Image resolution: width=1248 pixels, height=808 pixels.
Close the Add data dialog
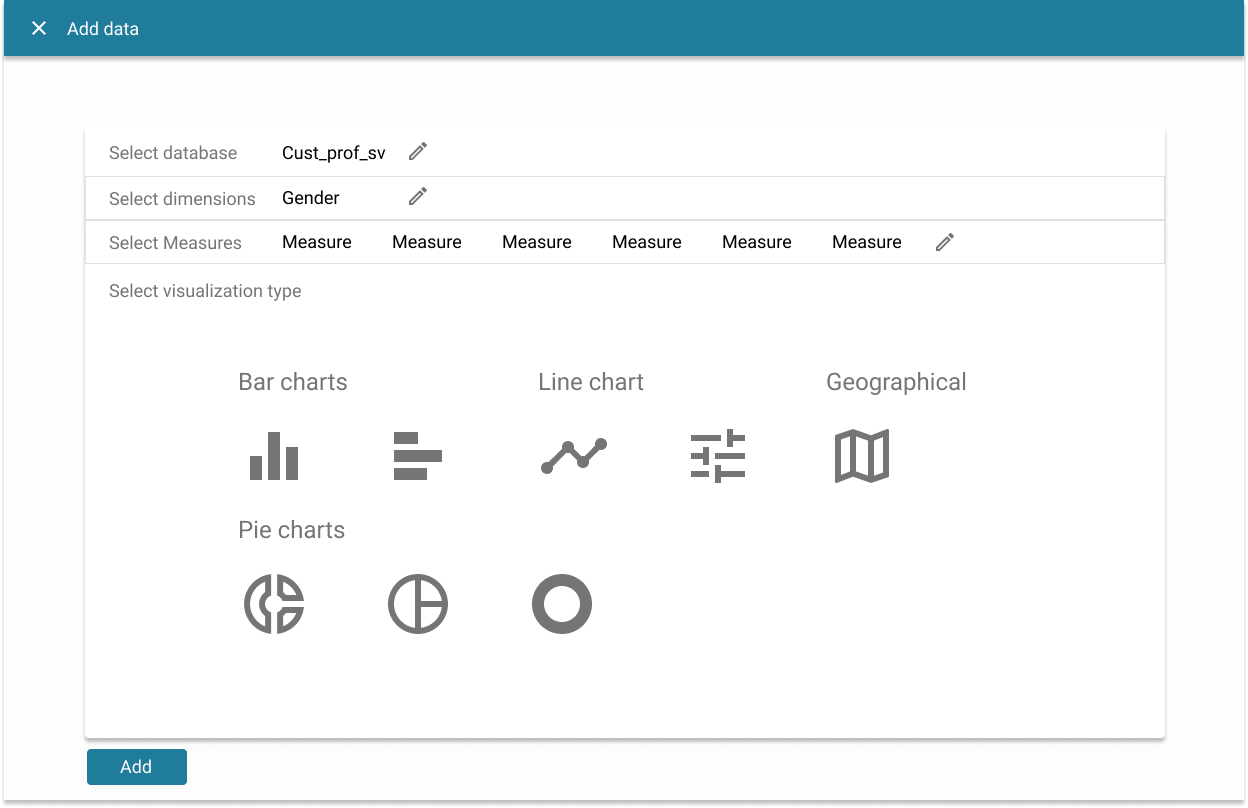point(39,28)
